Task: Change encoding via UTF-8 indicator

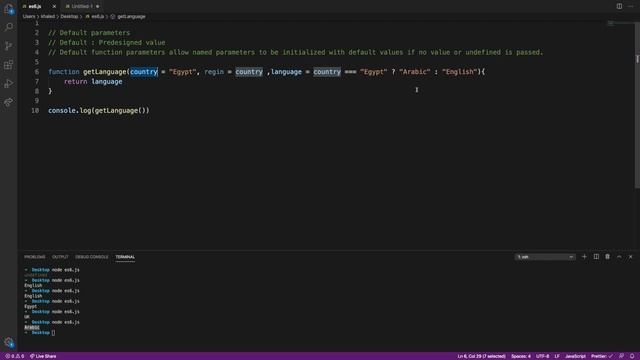Action: pyautogui.click(x=542, y=356)
